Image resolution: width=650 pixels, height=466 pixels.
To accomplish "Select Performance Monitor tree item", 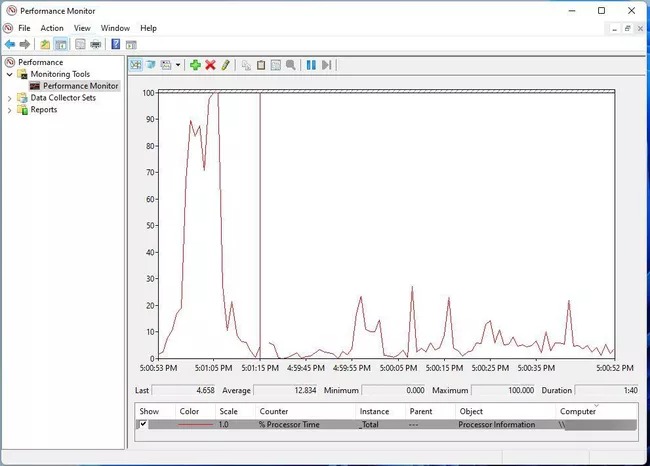I will [x=80, y=86].
